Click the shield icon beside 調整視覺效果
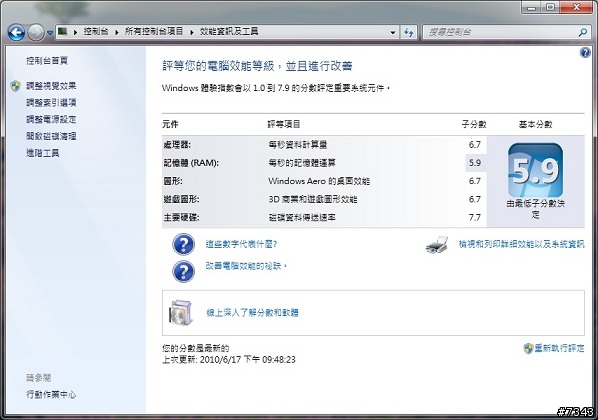 (15, 86)
